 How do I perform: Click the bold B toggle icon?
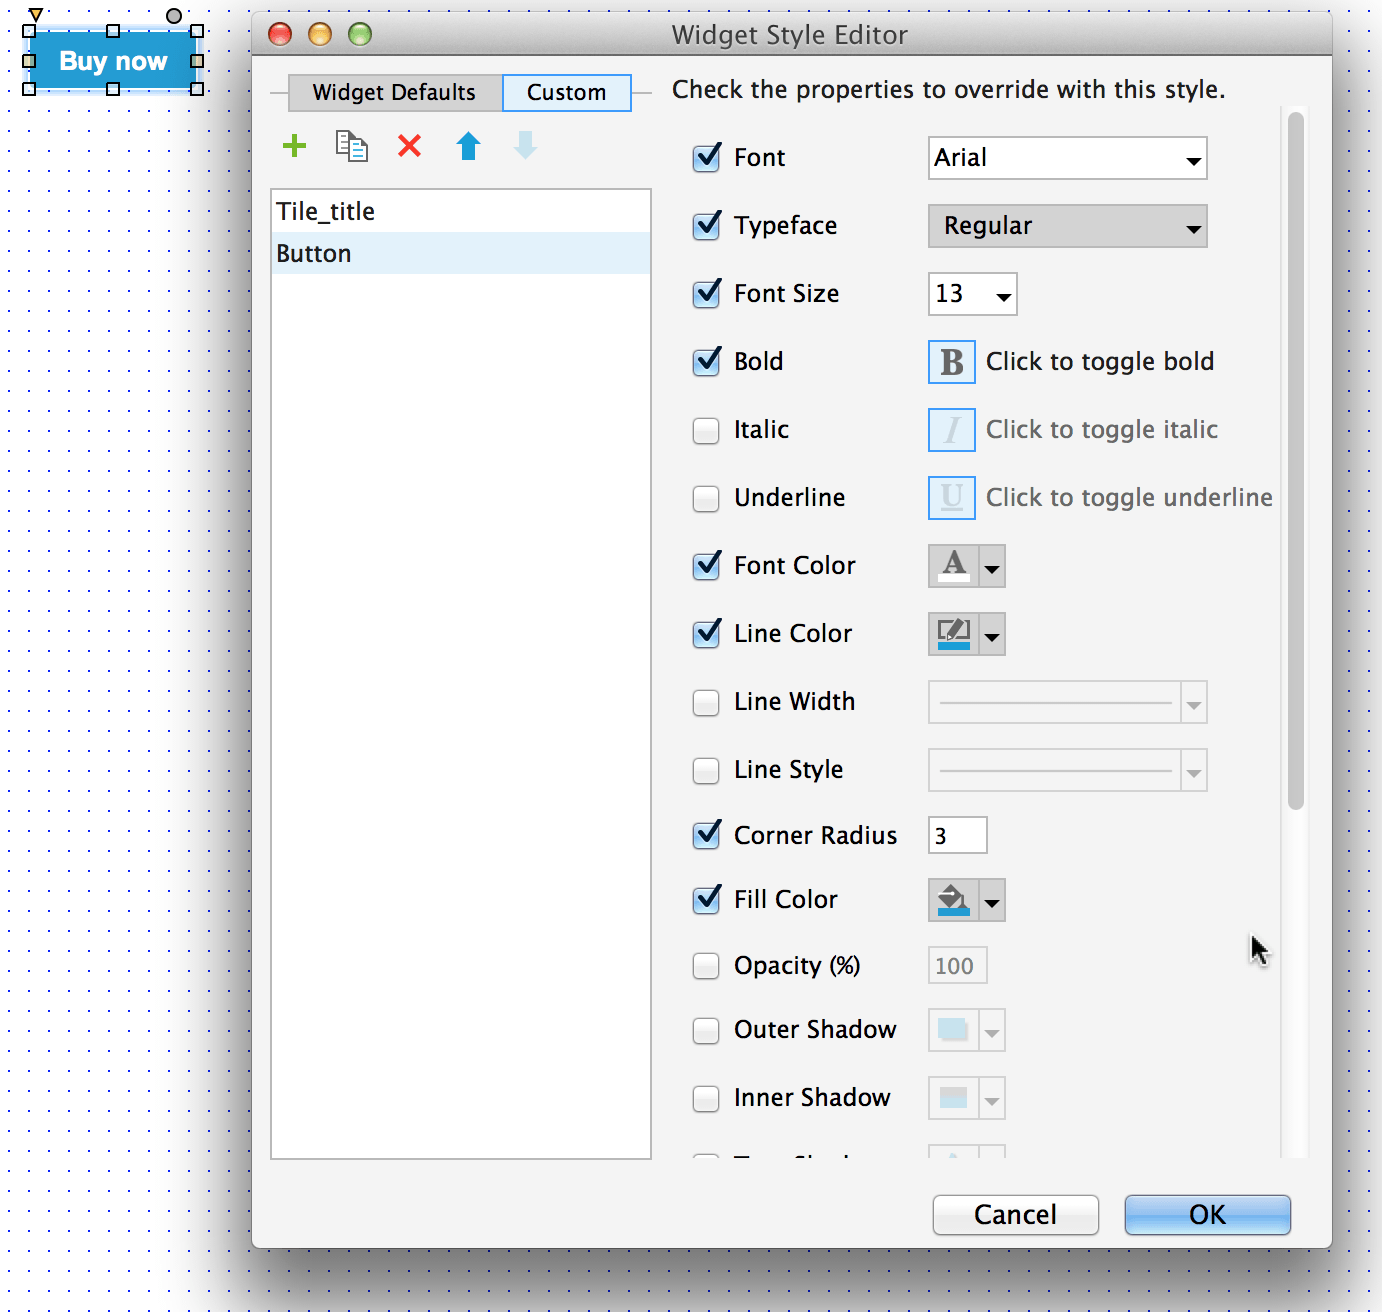pyautogui.click(x=952, y=362)
